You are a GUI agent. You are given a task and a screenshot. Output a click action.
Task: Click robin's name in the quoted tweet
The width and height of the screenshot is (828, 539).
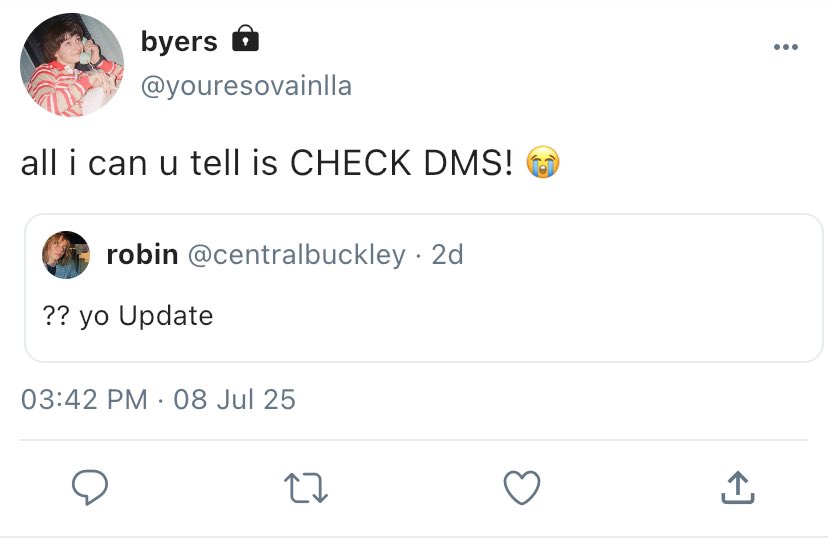pos(142,255)
